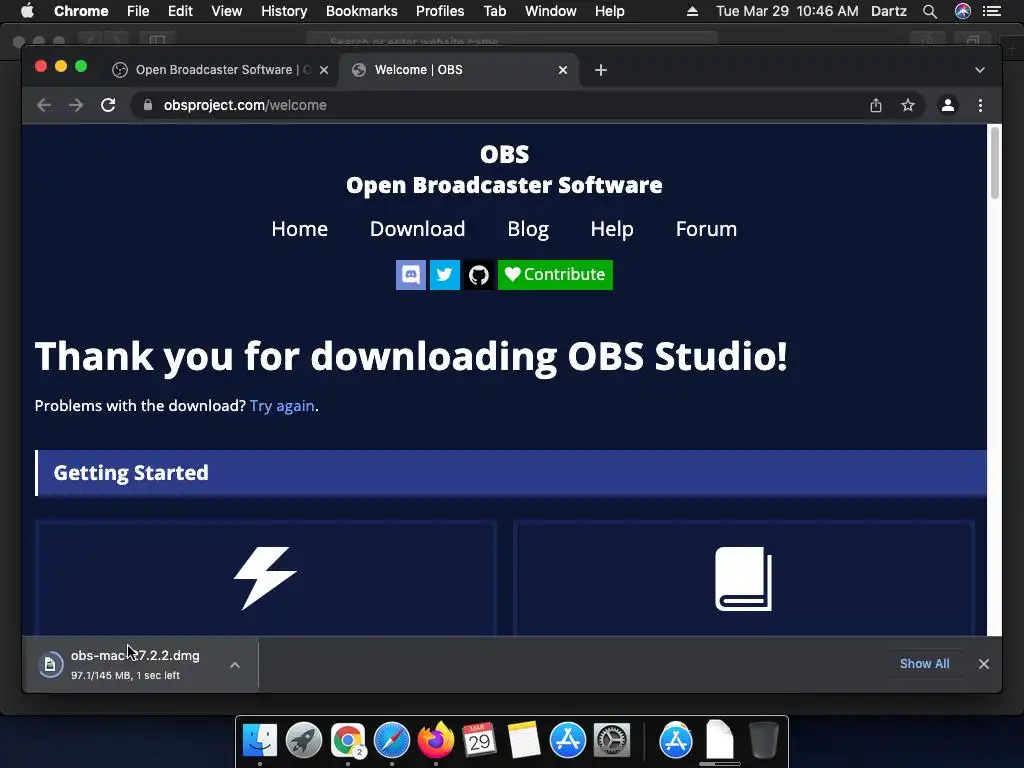Click the Siri icon in menu bar
The image size is (1024, 768).
963,11
